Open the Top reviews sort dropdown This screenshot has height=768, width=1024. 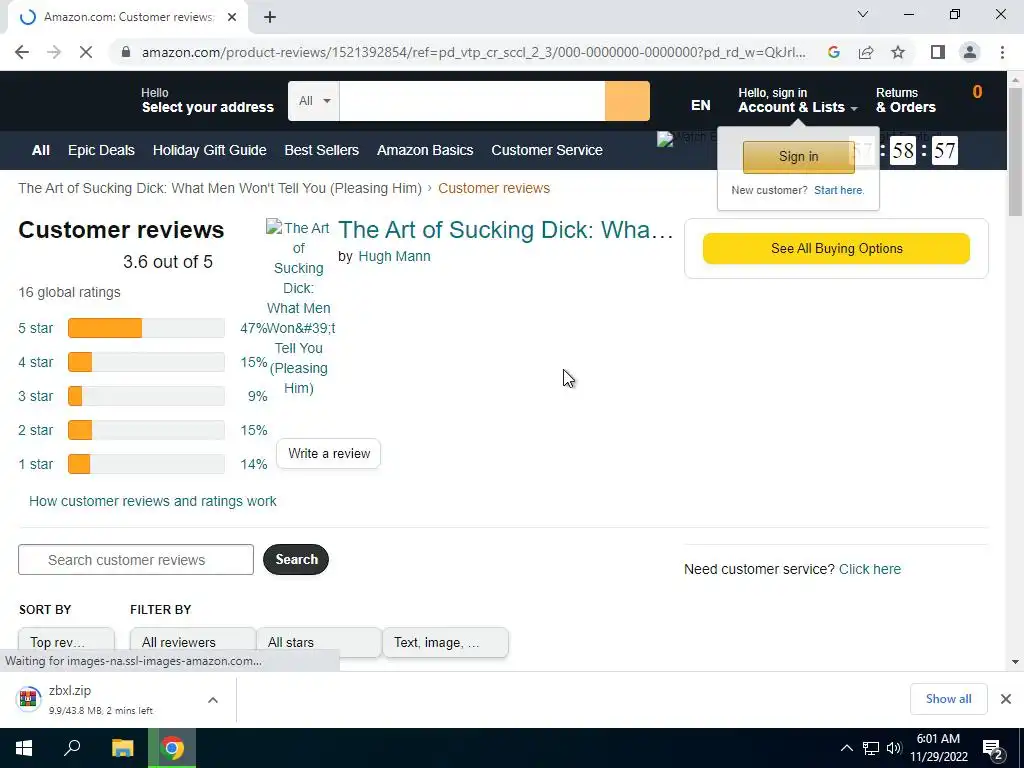click(x=66, y=642)
